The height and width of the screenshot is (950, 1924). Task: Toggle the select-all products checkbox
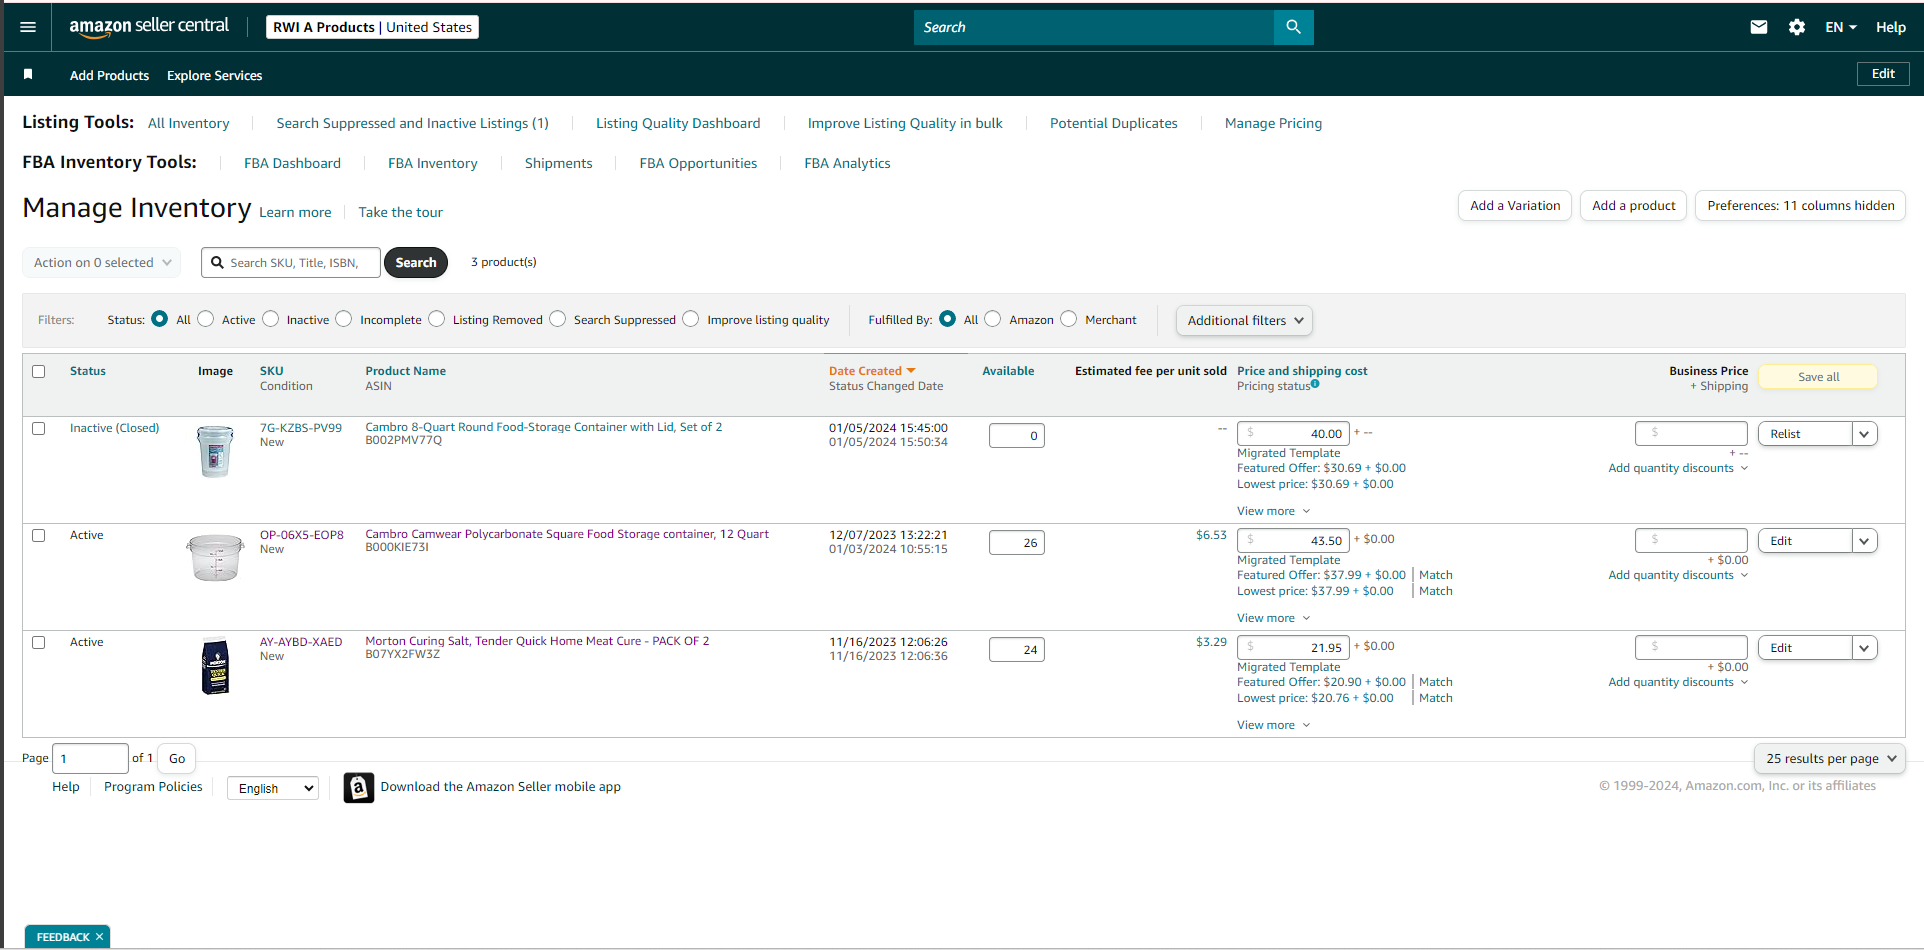pos(39,371)
